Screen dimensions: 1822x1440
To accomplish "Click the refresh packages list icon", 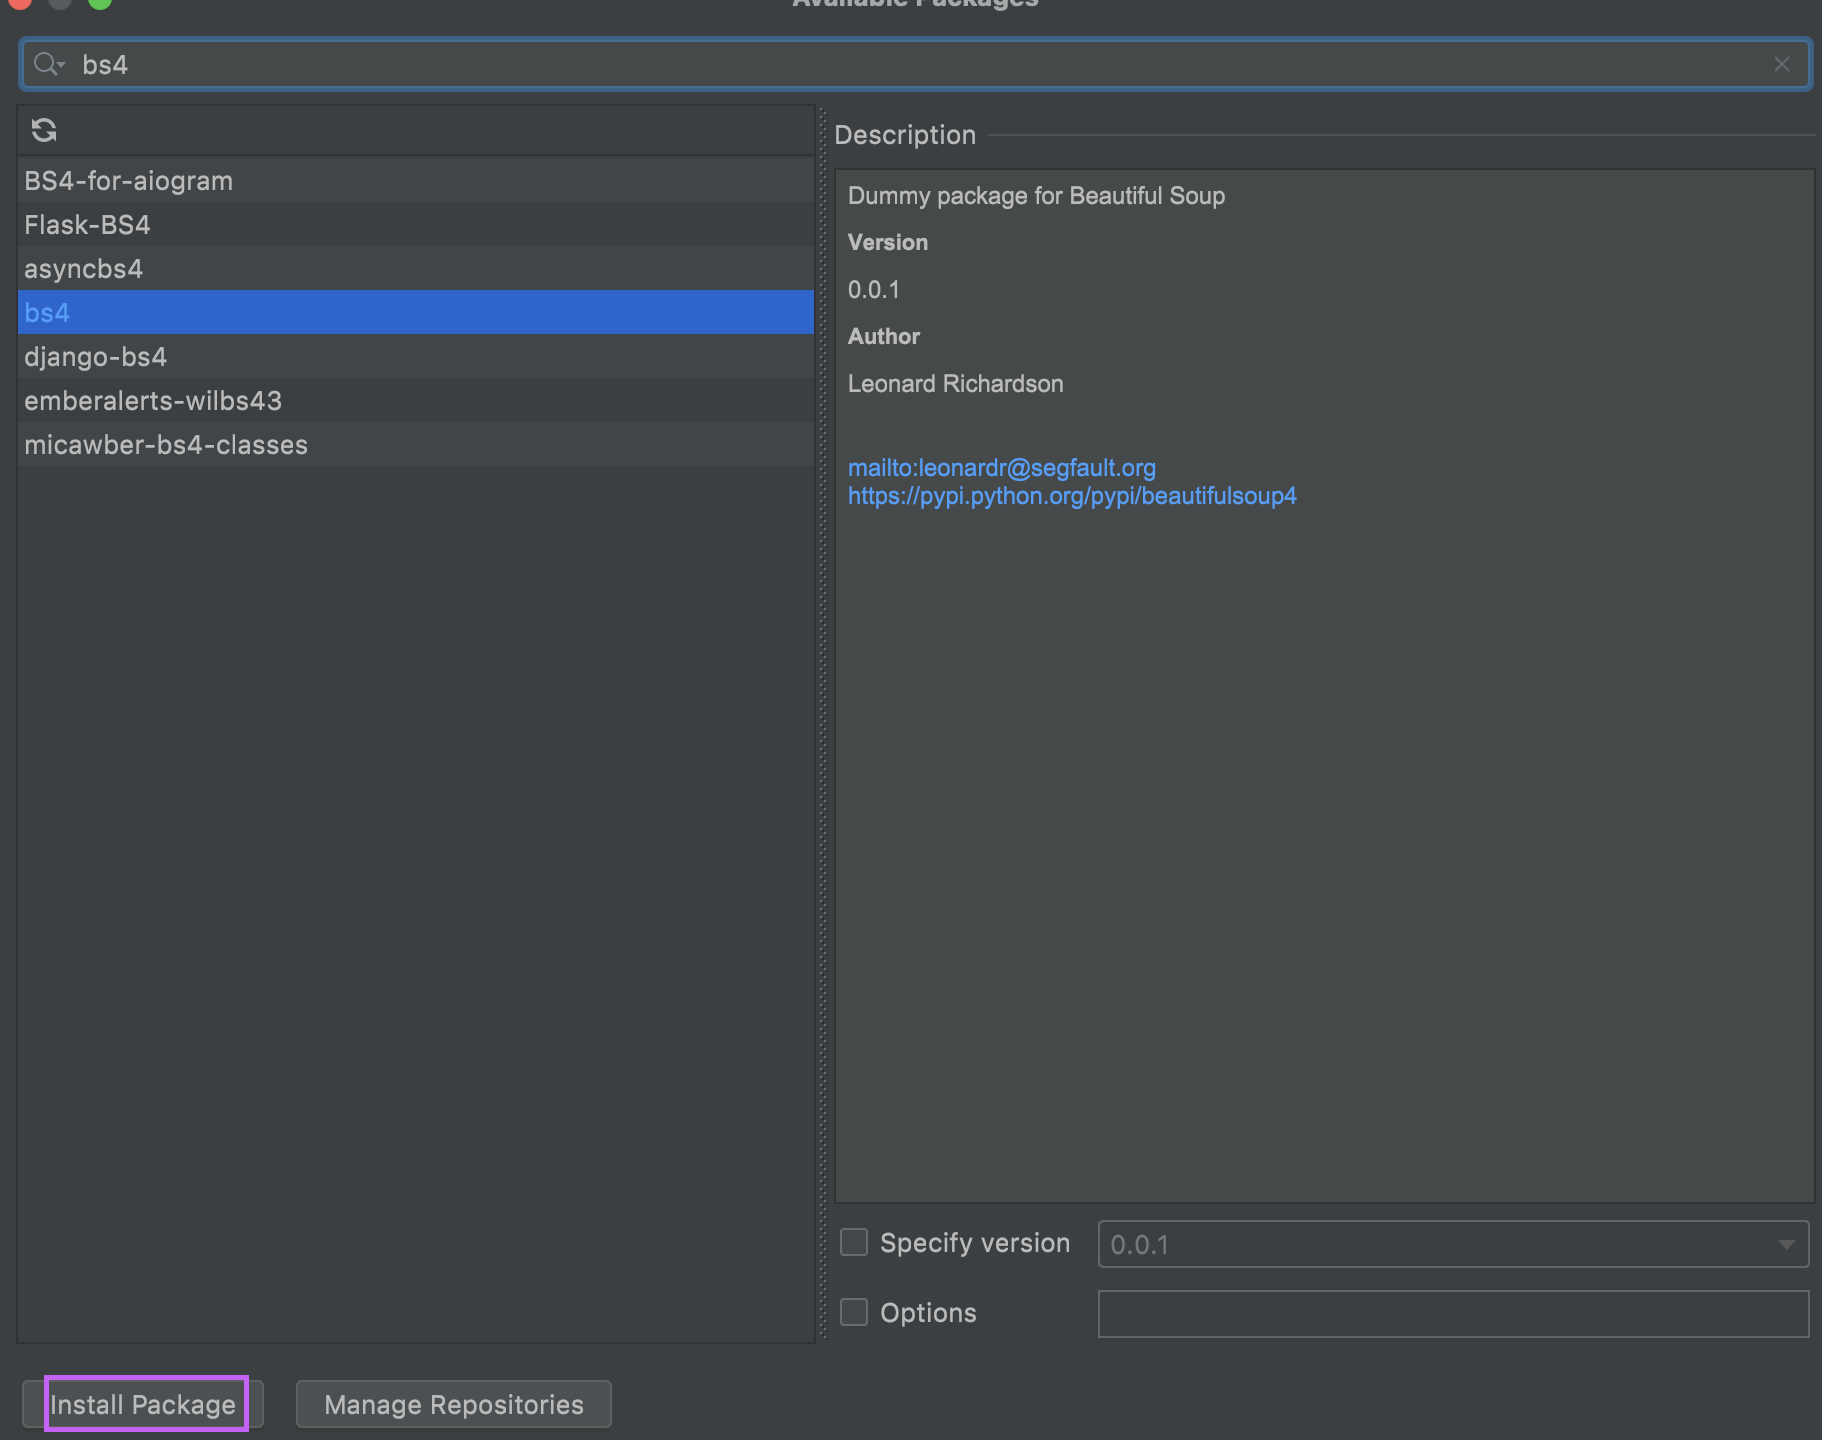I will click(44, 130).
